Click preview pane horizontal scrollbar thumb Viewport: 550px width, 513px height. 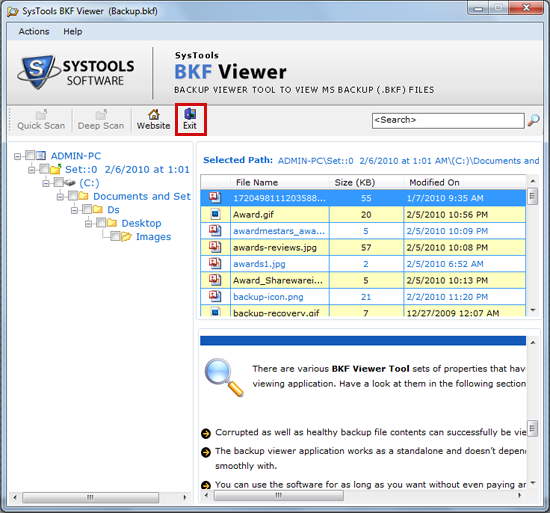(x=279, y=495)
